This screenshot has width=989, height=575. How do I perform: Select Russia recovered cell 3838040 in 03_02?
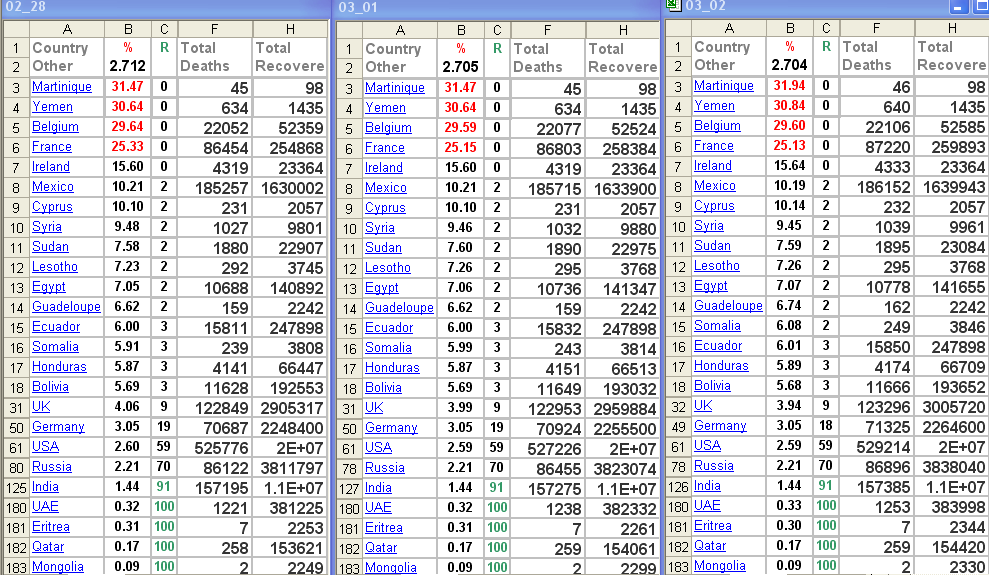[953, 467]
